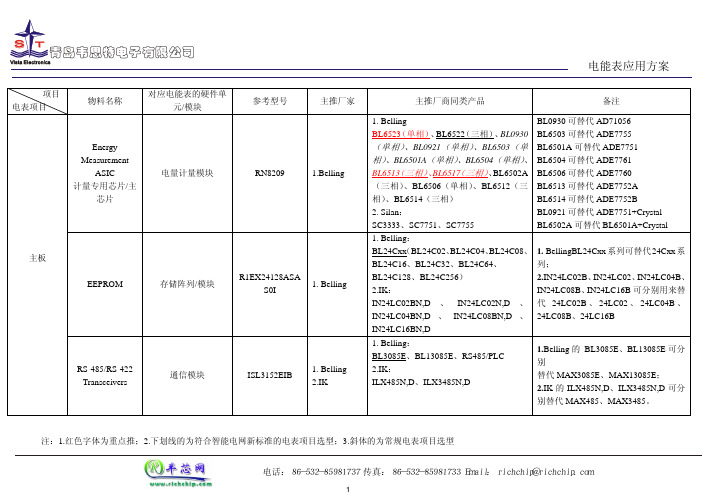702x496 pixels.
Task: Click the underlined BL6522 (三相) product
Action: (x=465, y=134)
